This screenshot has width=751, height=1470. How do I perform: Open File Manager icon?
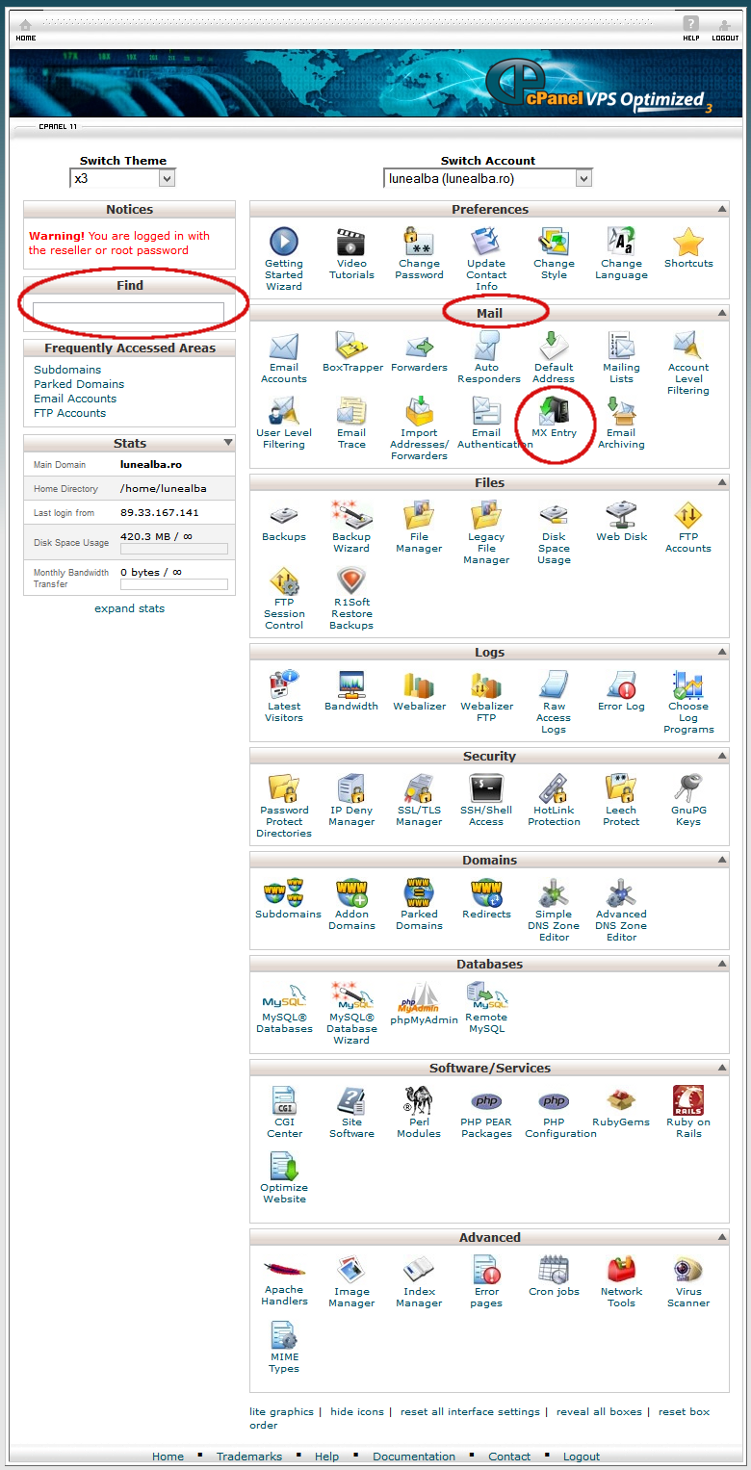pos(419,527)
